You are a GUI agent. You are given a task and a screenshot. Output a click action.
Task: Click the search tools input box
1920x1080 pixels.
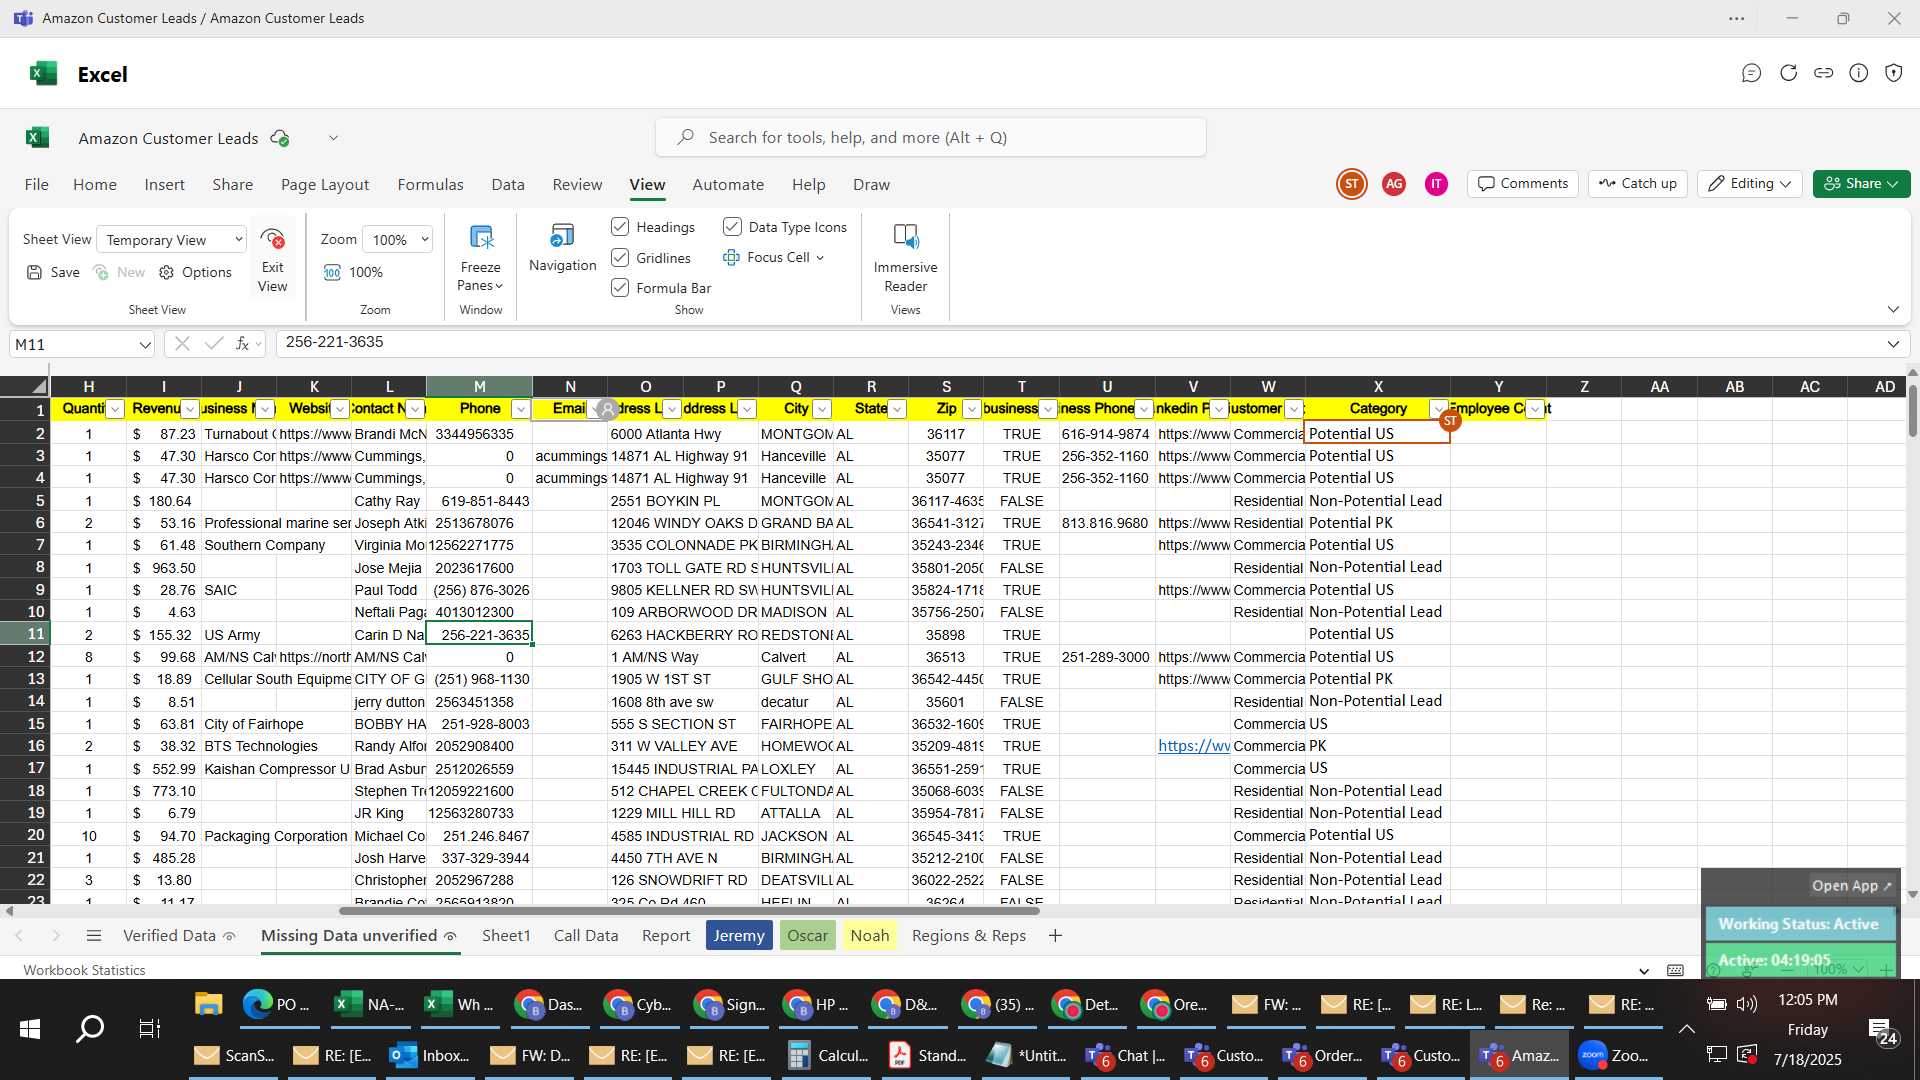coord(930,138)
